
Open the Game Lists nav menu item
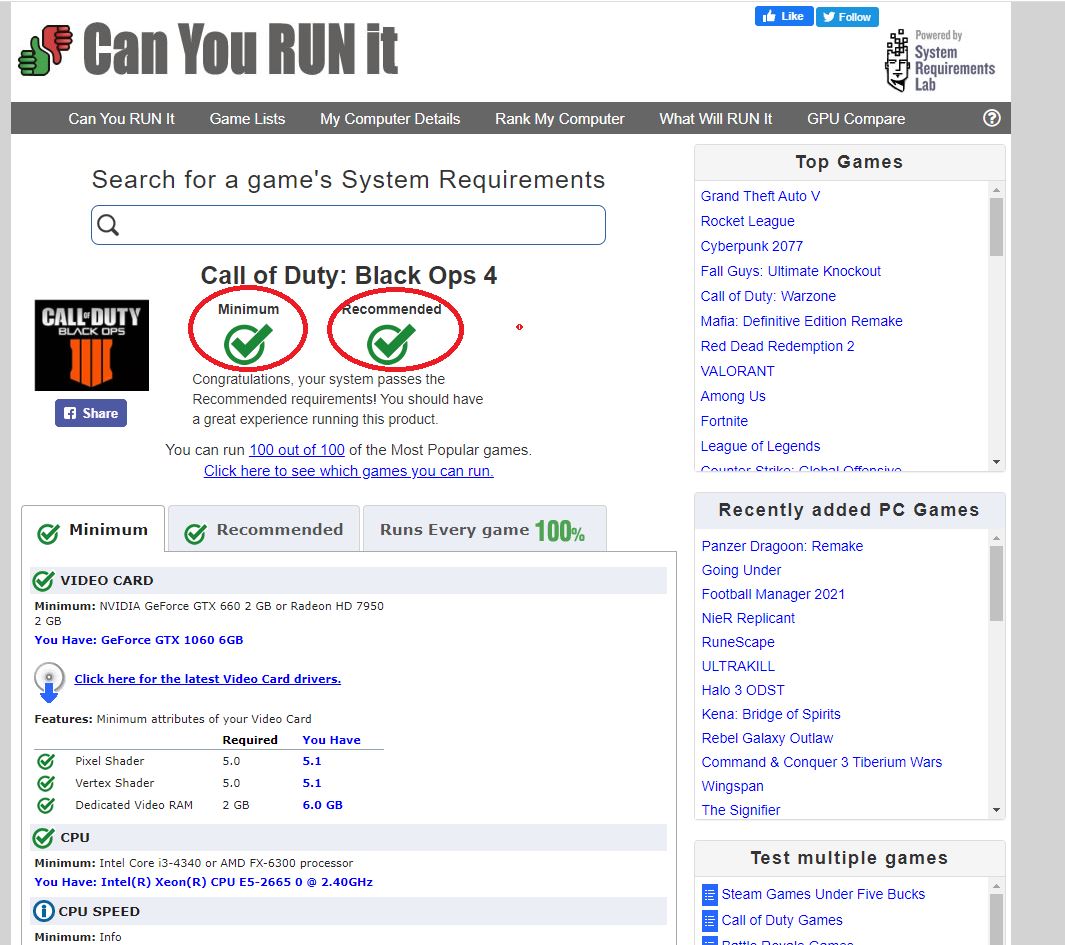(247, 119)
